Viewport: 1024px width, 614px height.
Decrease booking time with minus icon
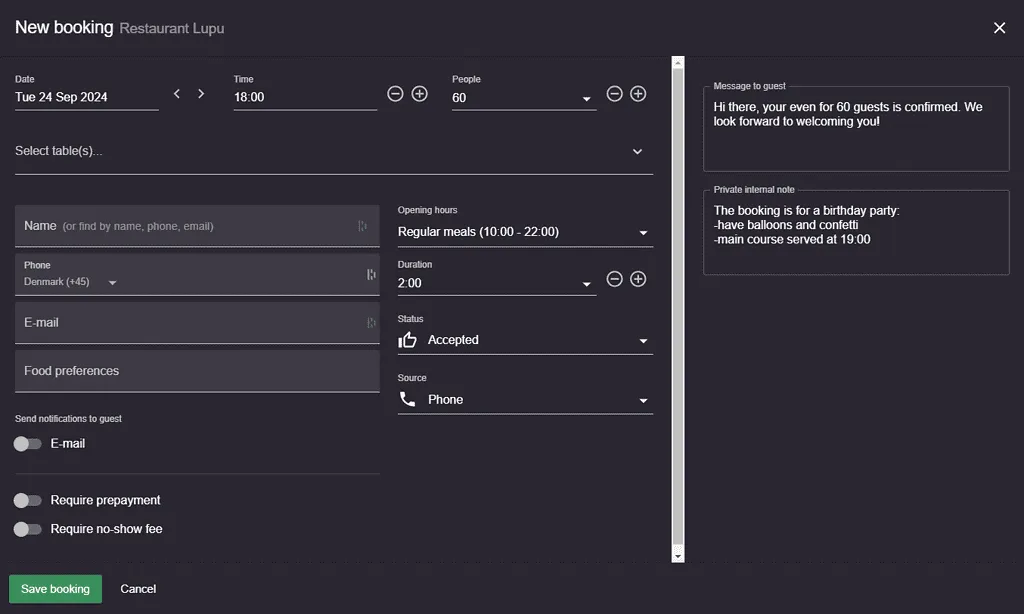pyautogui.click(x=395, y=94)
